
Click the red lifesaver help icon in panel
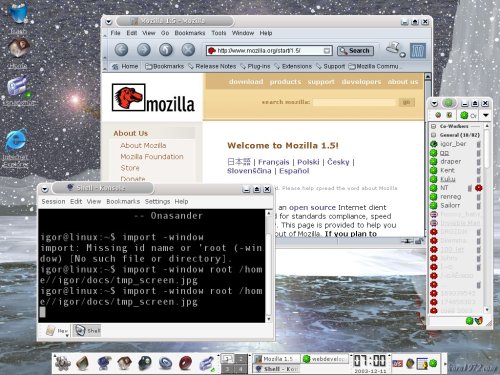tap(185, 363)
